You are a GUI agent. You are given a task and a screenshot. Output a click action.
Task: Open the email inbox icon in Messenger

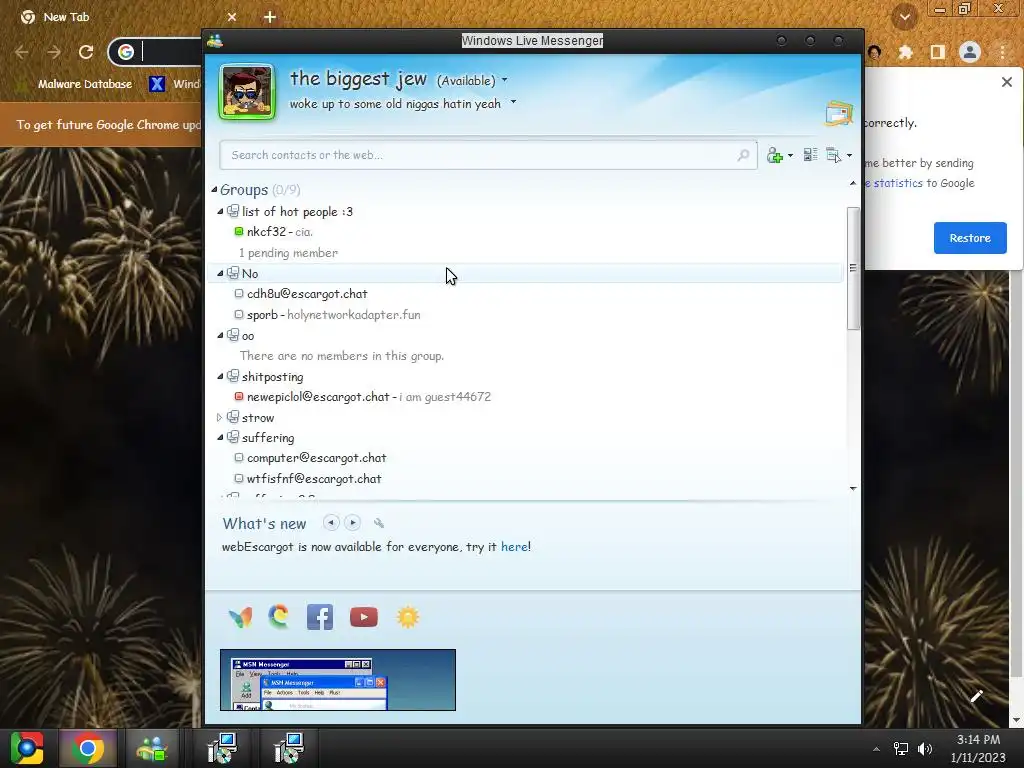click(x=839, y=114)
